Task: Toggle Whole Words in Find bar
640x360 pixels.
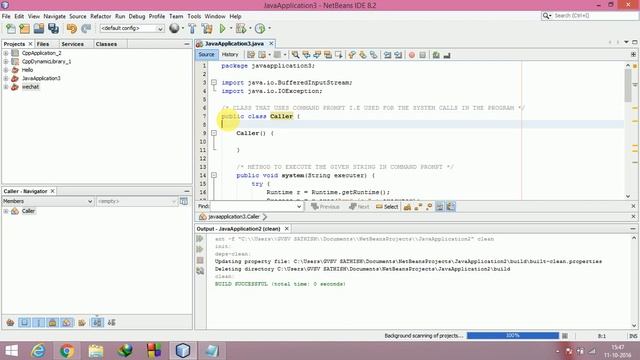Action: click(418, 207)
